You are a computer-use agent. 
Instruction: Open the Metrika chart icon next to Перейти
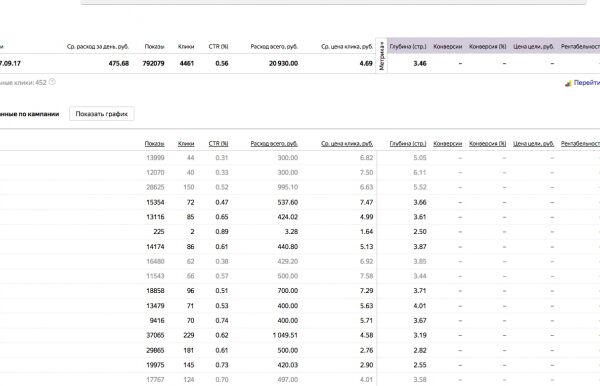pos(568,83)
